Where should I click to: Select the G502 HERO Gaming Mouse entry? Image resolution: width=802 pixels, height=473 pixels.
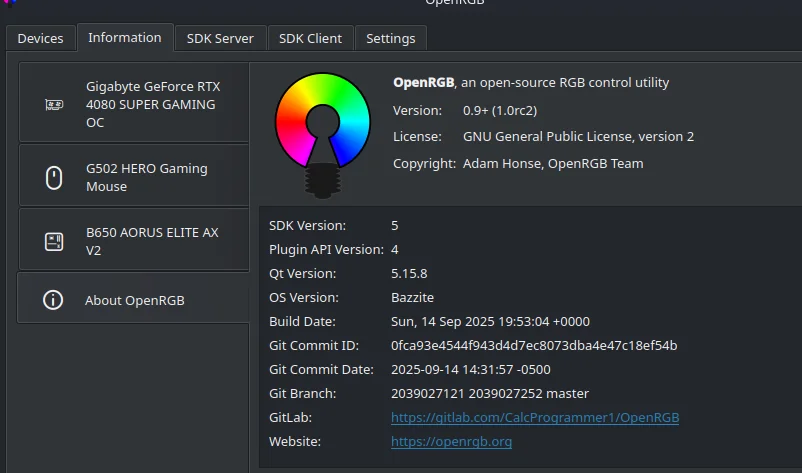[134, 175]
